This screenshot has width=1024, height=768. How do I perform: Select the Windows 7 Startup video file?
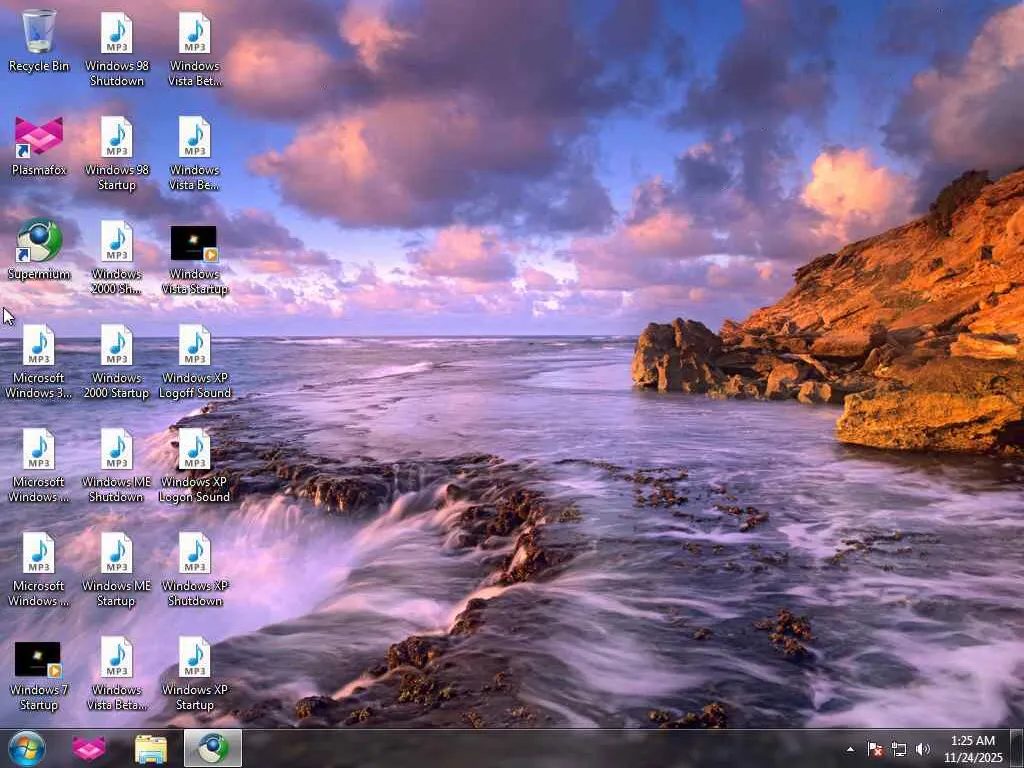[39, 676]
